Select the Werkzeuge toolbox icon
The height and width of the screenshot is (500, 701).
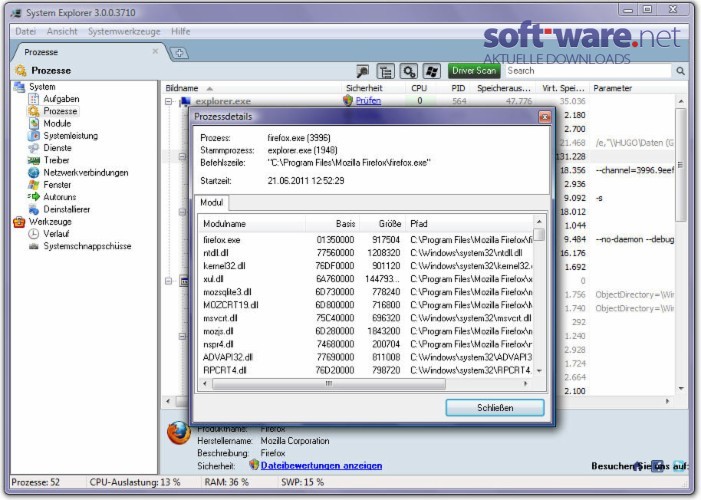pos(19,222)
